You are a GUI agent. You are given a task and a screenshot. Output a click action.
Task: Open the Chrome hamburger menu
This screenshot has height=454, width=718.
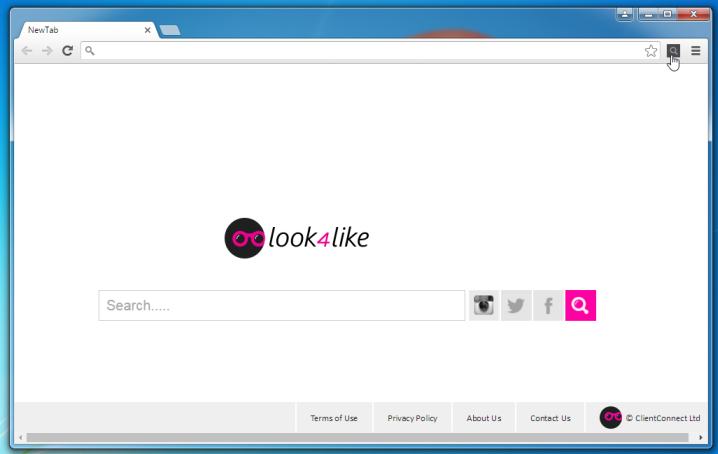(696, 50)
